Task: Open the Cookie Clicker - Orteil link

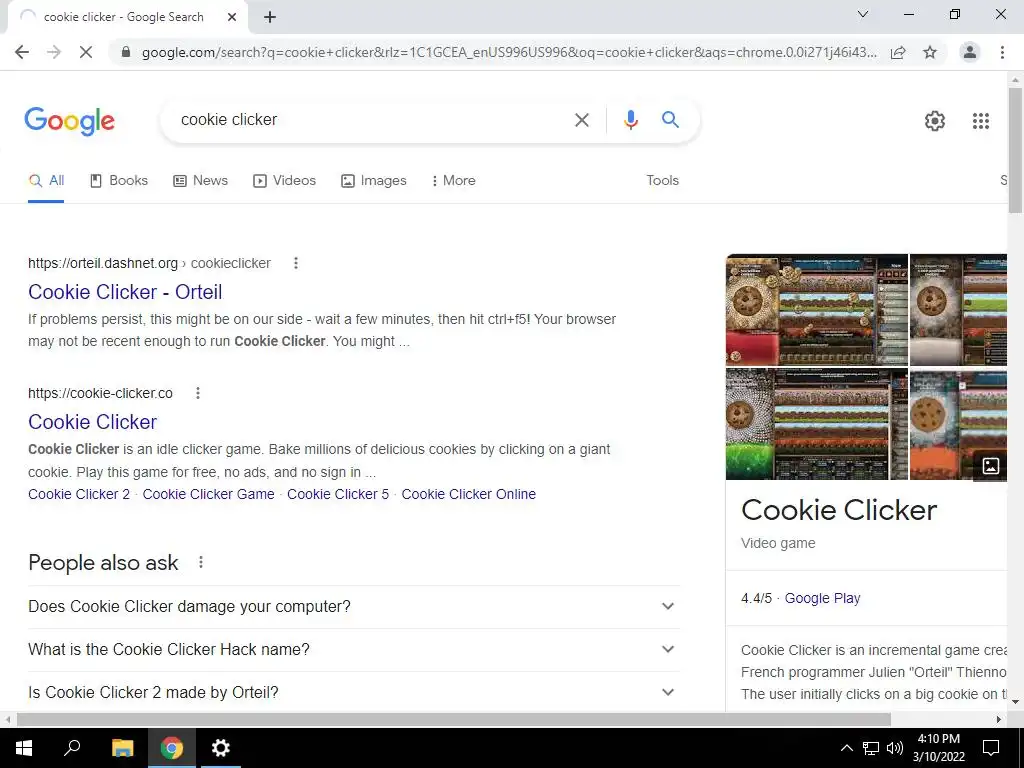Action: [125, 292]
